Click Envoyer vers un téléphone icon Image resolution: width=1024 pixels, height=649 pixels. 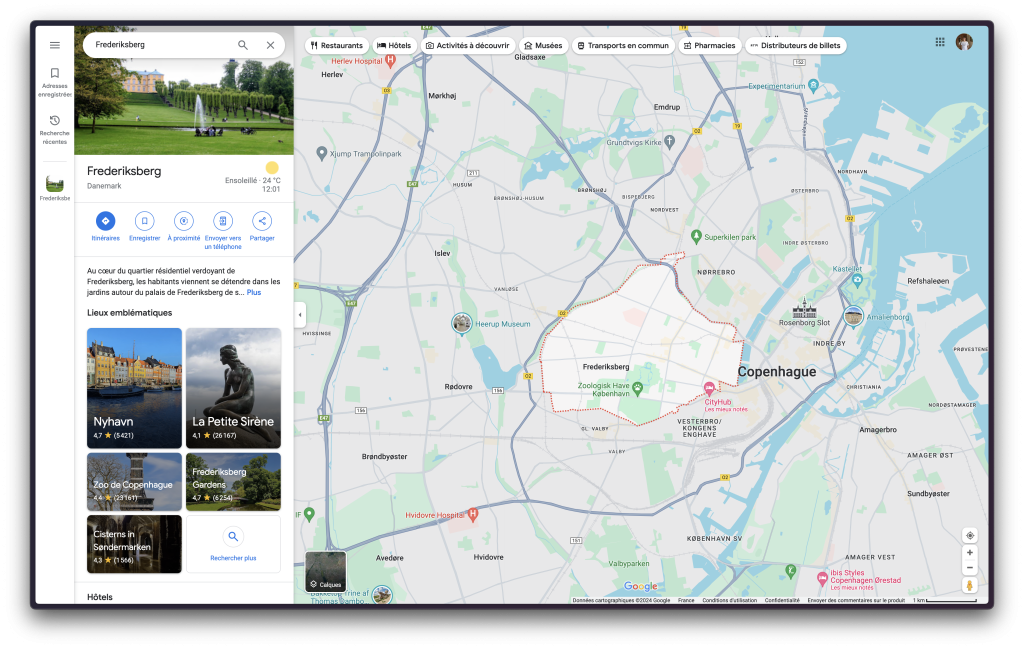point(223,221)
